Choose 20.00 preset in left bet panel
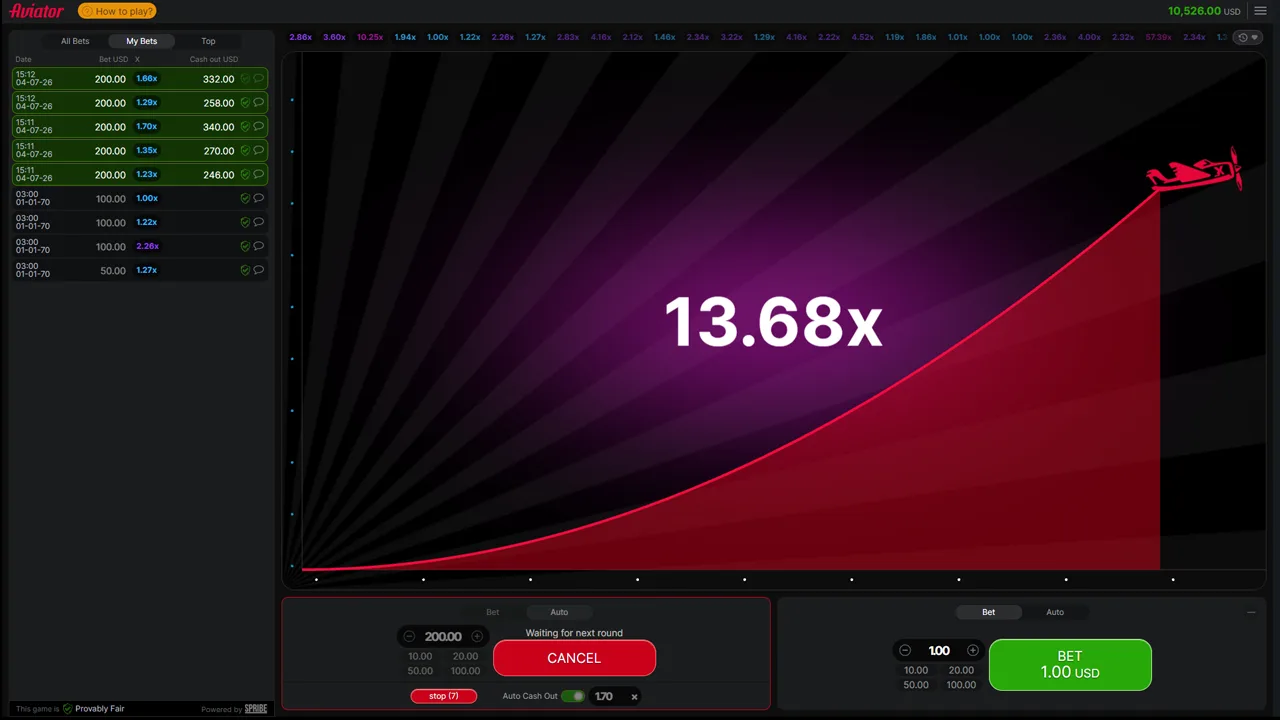This screenshot has width=1280, height=720. click(465, 656)
